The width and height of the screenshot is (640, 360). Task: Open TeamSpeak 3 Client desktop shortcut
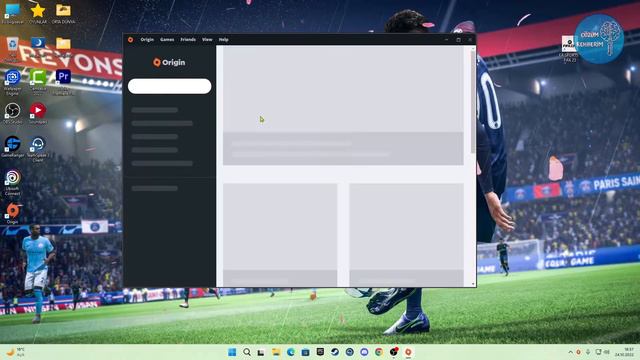(38, 149)
